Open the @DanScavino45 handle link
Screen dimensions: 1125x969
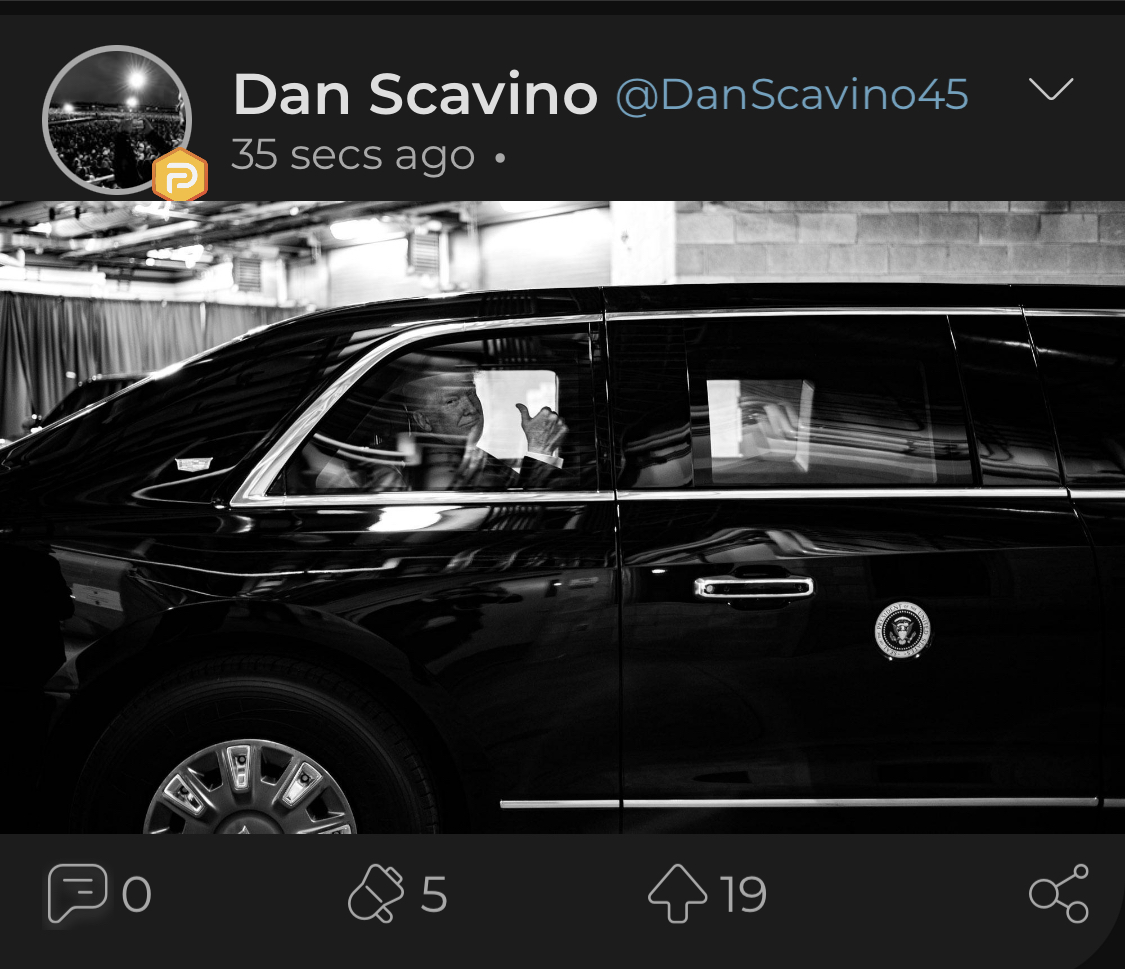click(x=792, y=95)
